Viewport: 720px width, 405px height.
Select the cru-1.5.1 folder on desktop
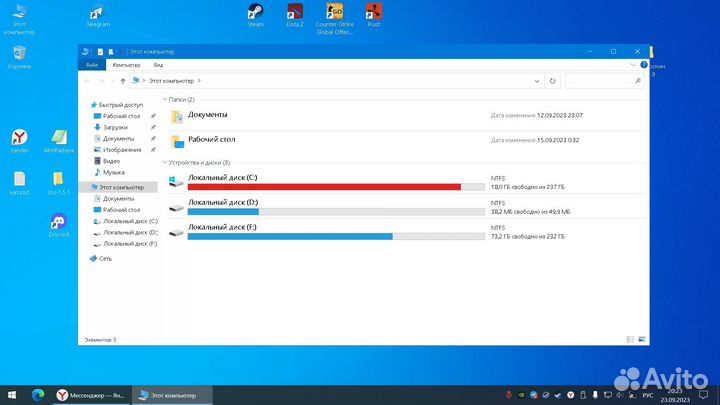[x=58, y=183]
